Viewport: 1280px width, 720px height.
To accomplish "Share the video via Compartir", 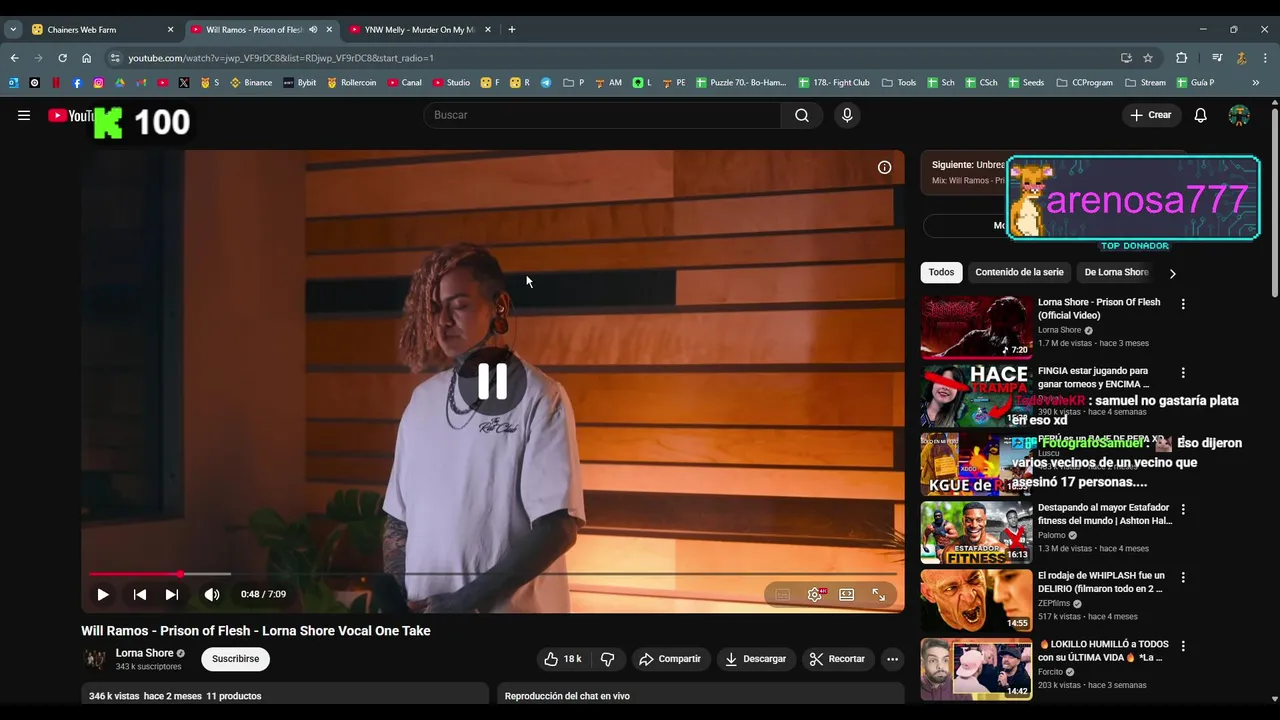I will pos(670,659).
